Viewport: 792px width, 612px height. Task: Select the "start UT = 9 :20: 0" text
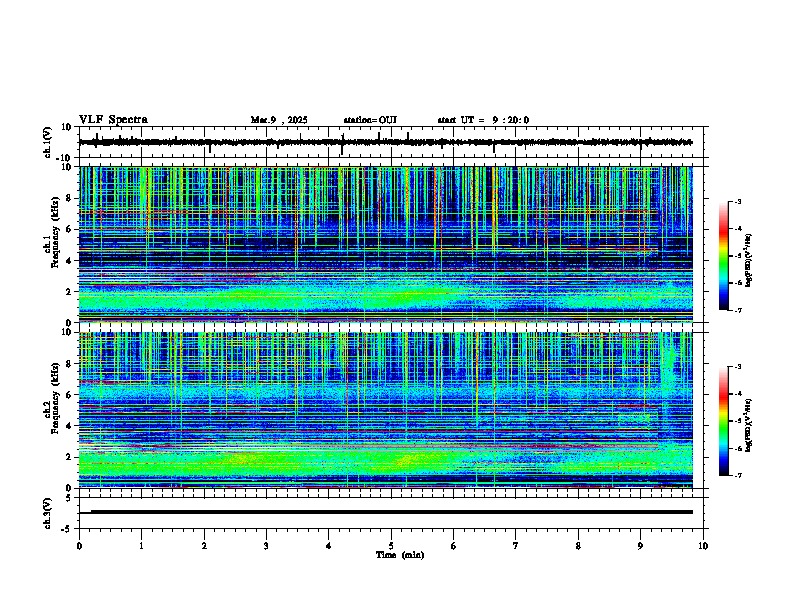click(x=483, y=120)
